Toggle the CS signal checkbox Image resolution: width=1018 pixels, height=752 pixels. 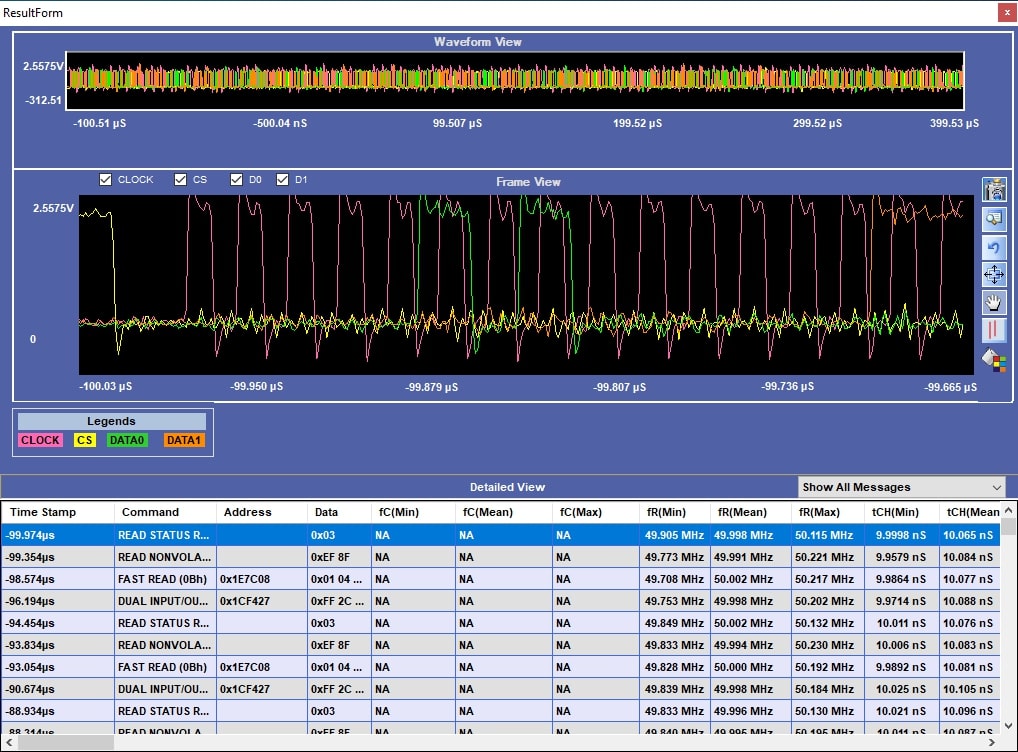[181, 180]
